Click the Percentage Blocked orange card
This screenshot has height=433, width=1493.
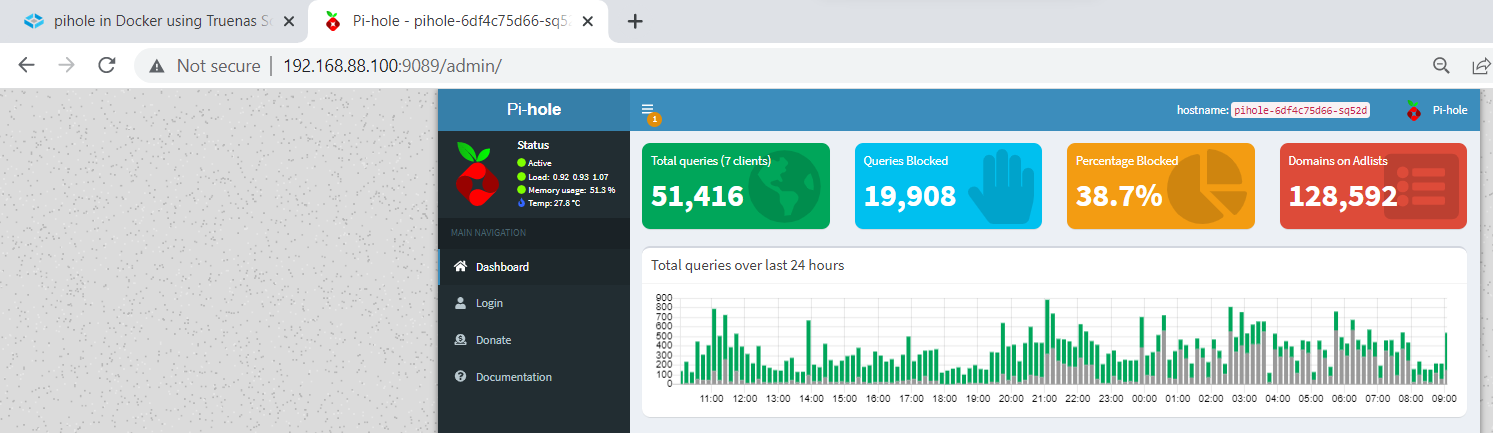point(1161,186)
